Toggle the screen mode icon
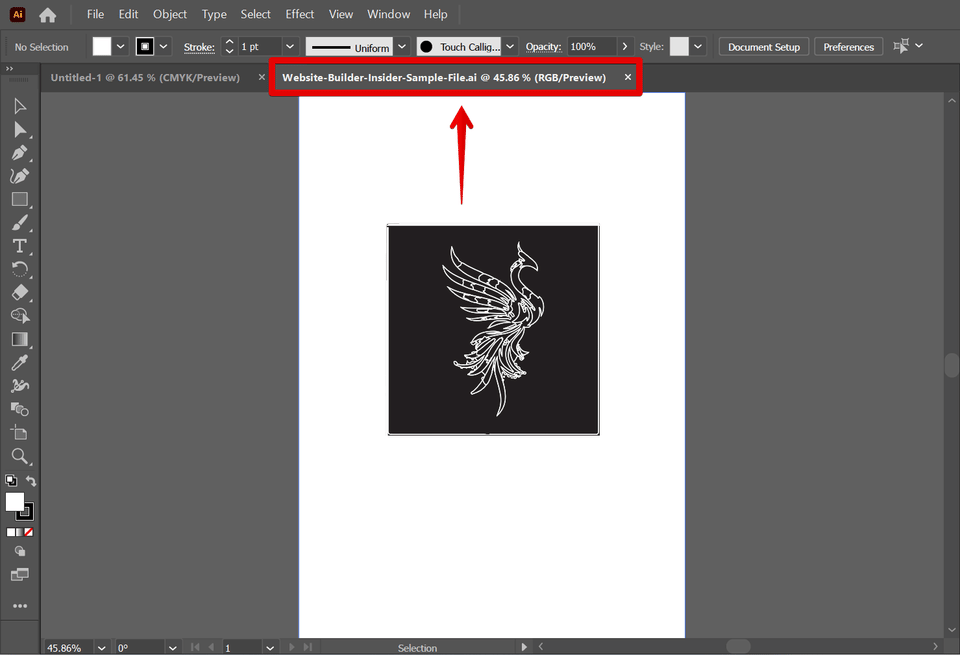 (19, 576)
